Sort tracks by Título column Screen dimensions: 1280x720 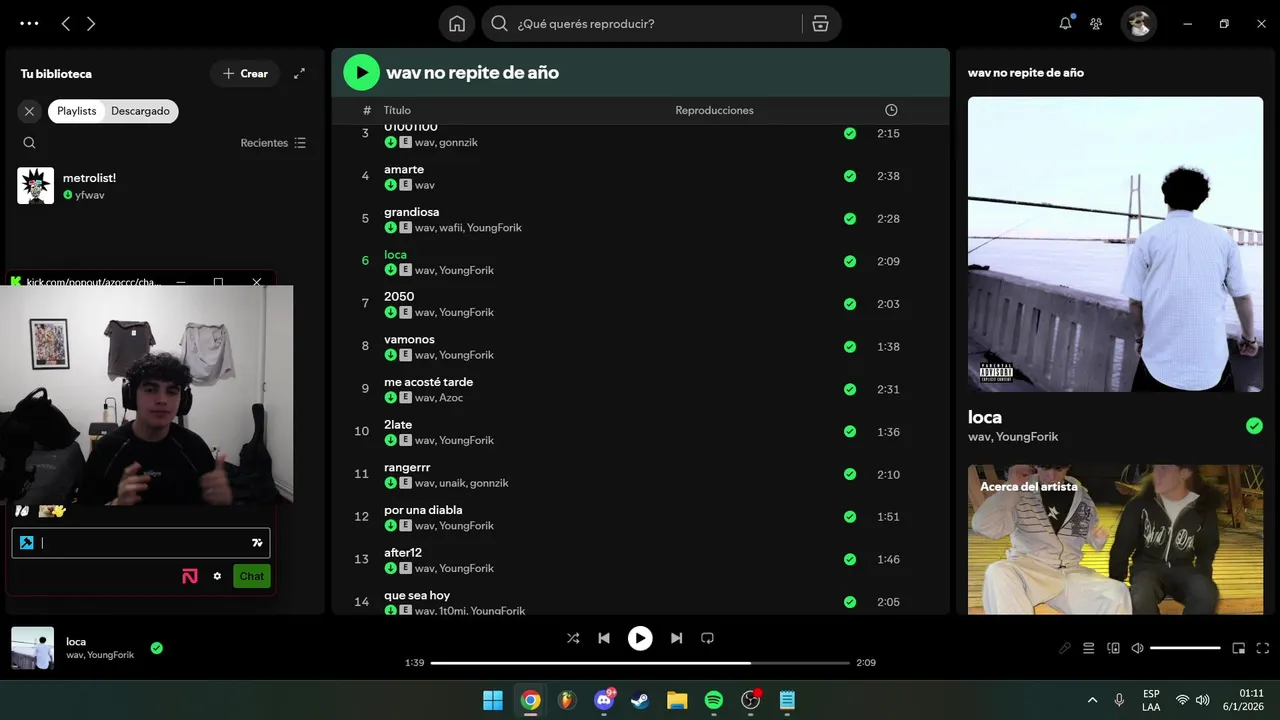pos(397,110)
